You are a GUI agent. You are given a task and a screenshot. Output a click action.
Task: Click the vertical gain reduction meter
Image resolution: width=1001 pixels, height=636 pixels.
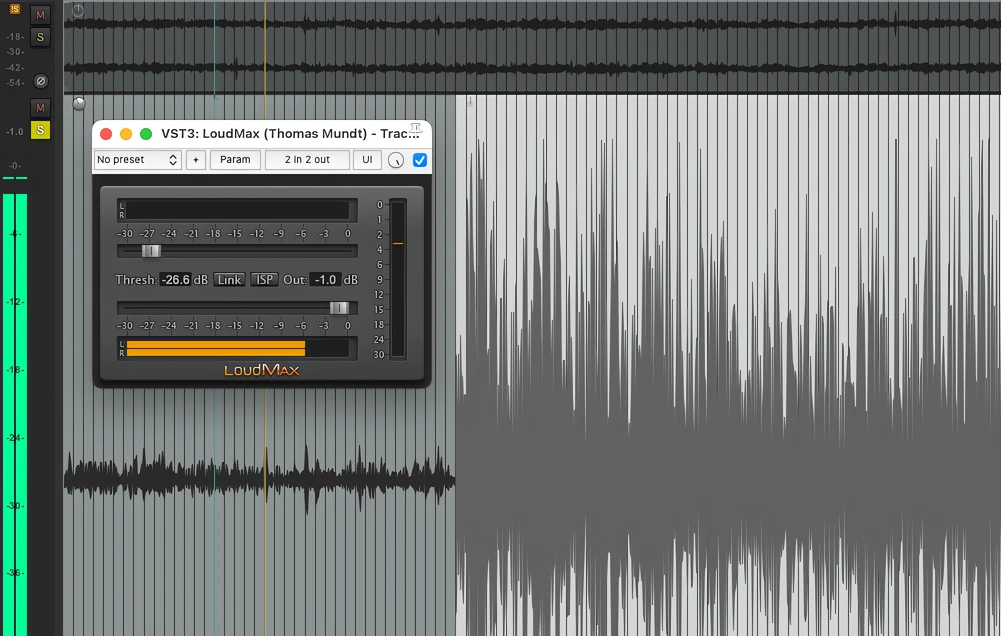[x=398, y=280]
